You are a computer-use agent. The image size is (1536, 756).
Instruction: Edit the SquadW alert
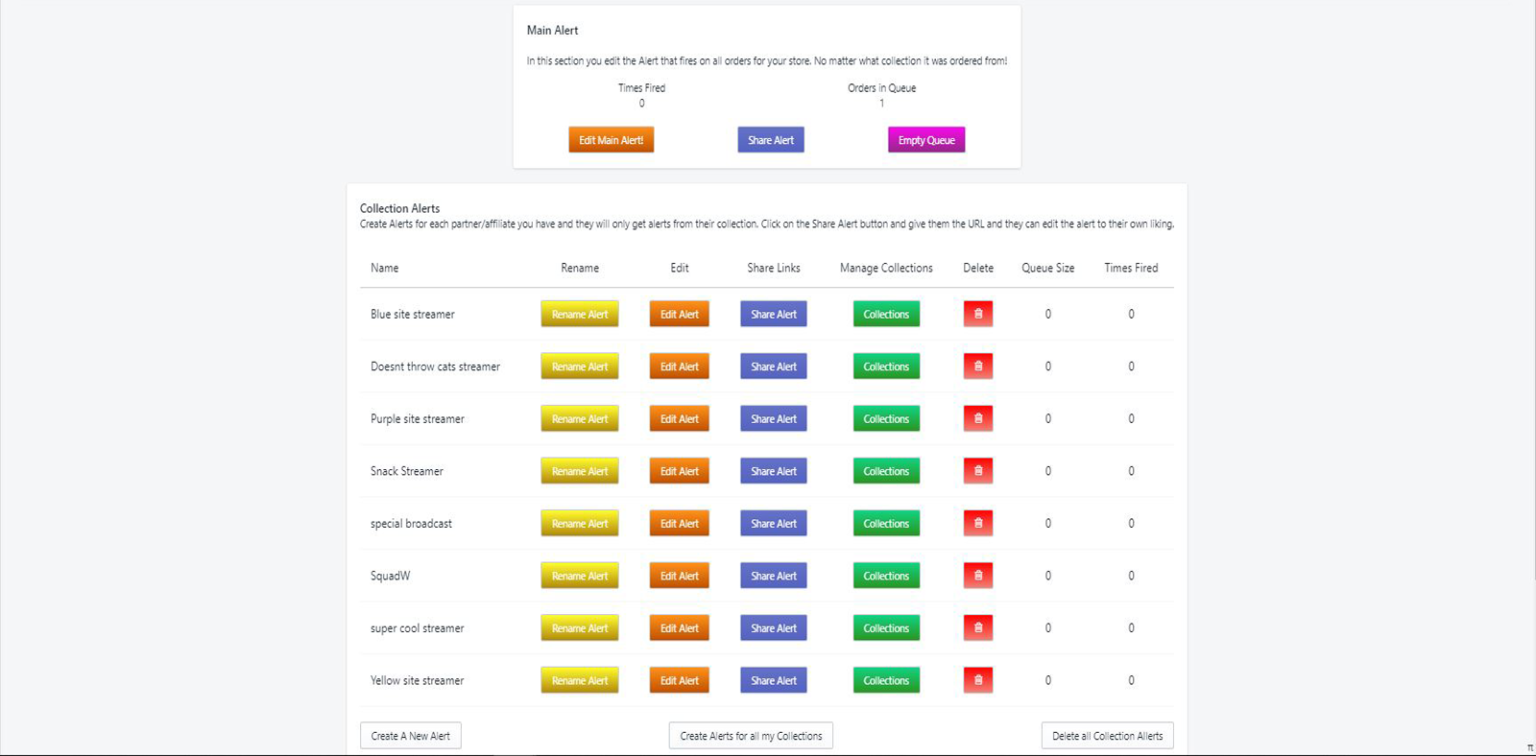(x=679, y=576)
